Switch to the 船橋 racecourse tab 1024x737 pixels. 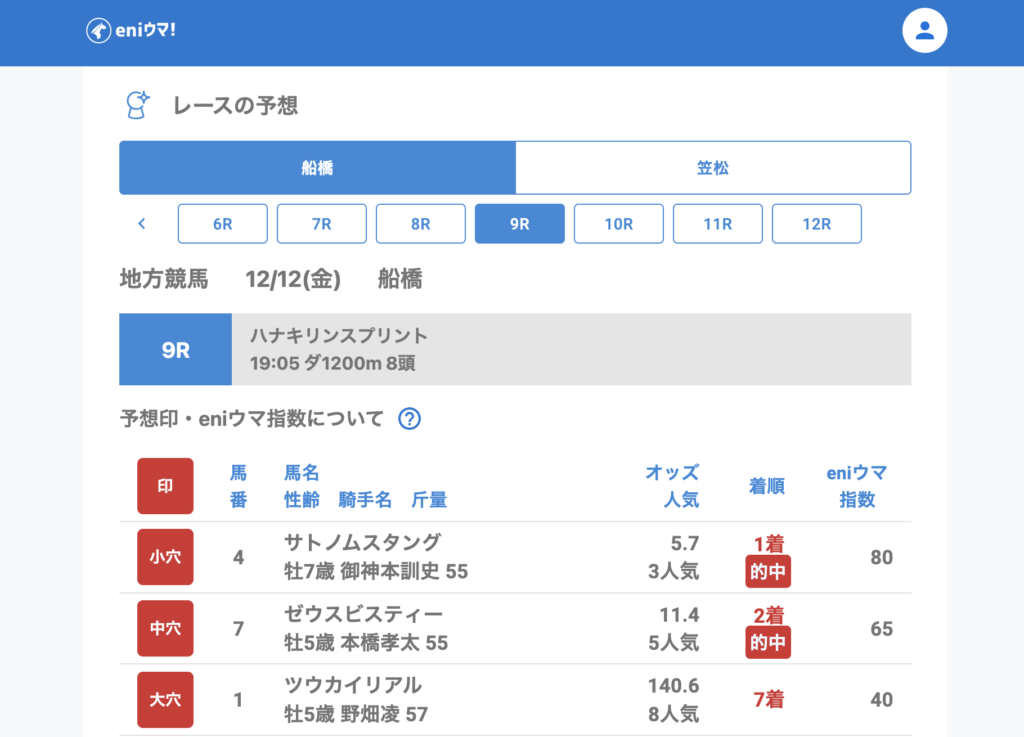point(317,168)
